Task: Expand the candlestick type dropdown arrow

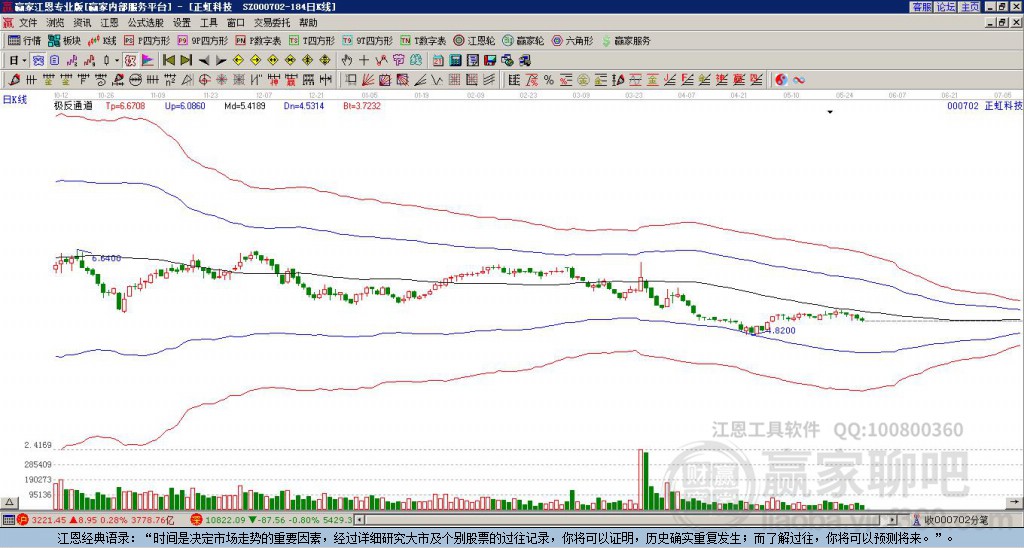Action: [117, 61]
